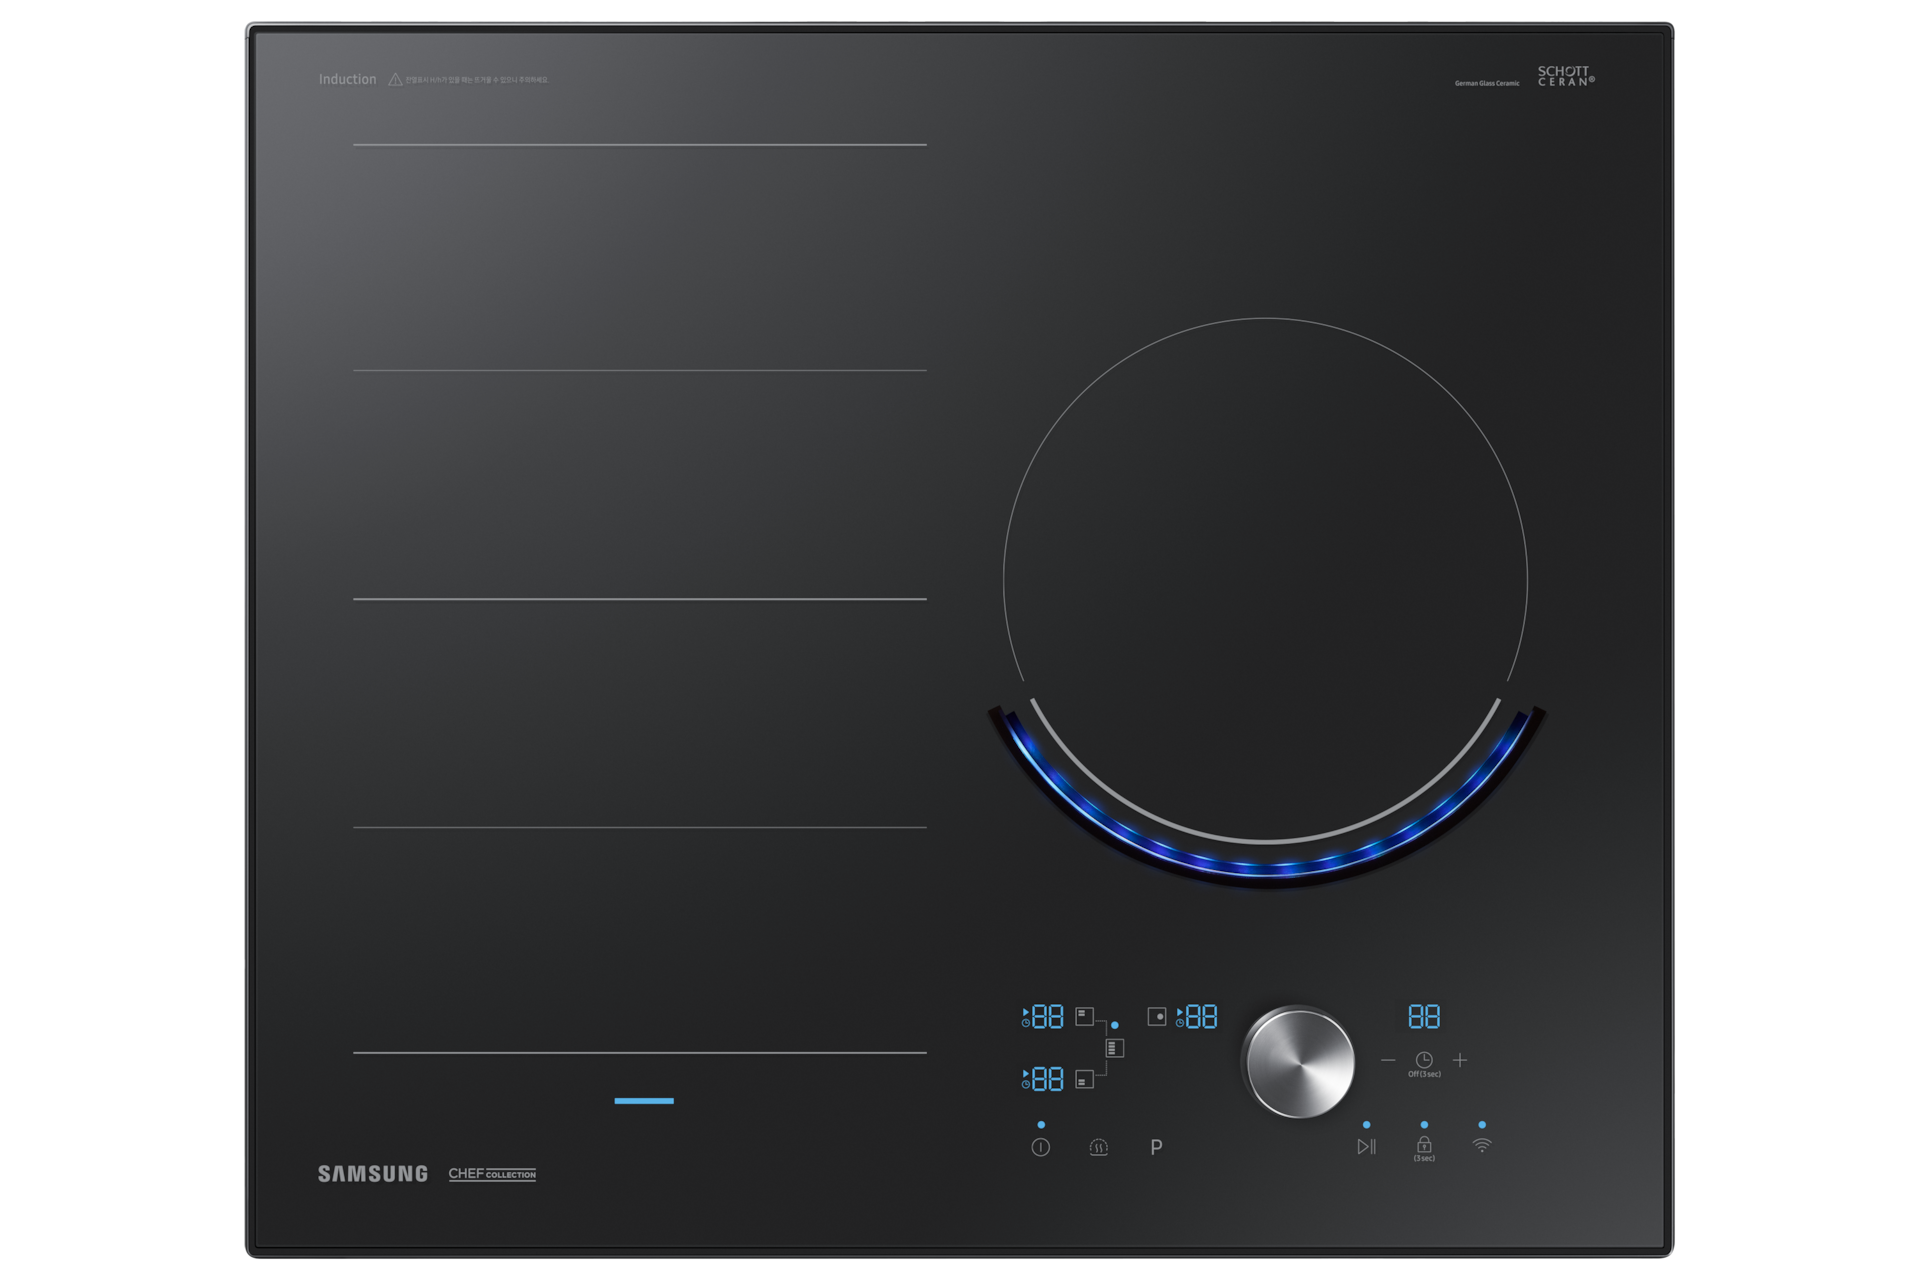Viewport: 1920px width, 1280px height.
Task: Select the combined flex zone icon
Action: click(1115, 1048)
